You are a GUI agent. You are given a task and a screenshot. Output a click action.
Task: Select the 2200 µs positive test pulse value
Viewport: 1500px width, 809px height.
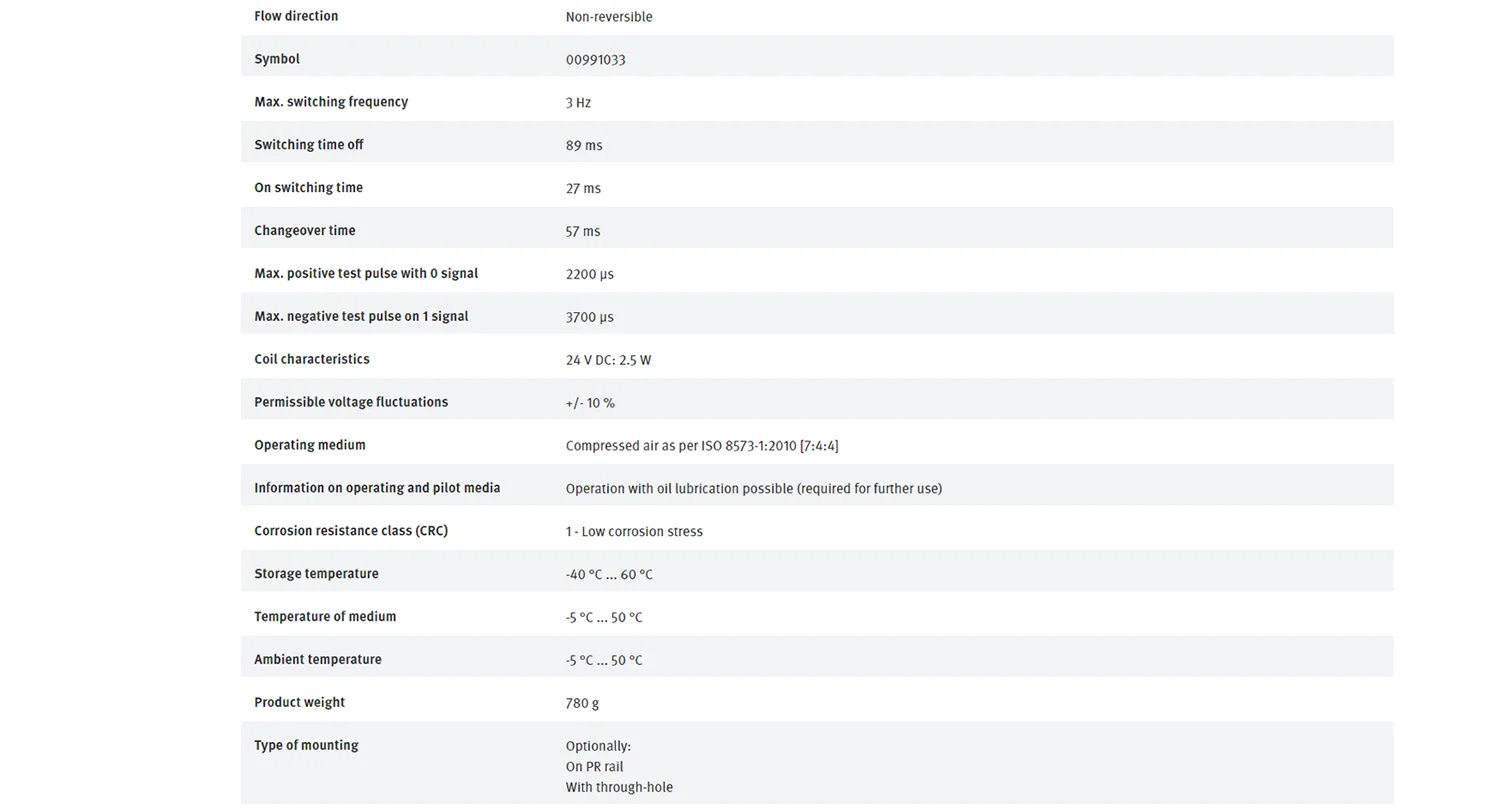pyautogui.click(x=590, y=274)
